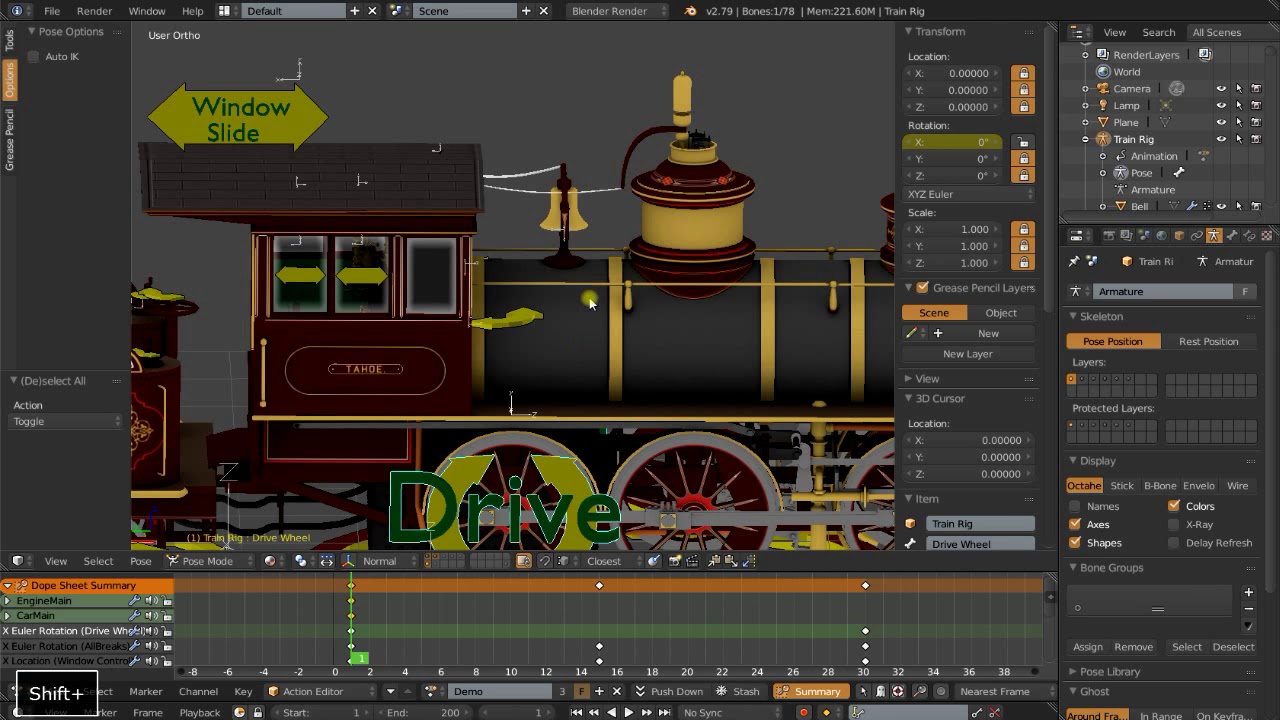This screenshot has width=1280, height=720.
Task: Unlink the Demo action with X
Action: [617, 691]
